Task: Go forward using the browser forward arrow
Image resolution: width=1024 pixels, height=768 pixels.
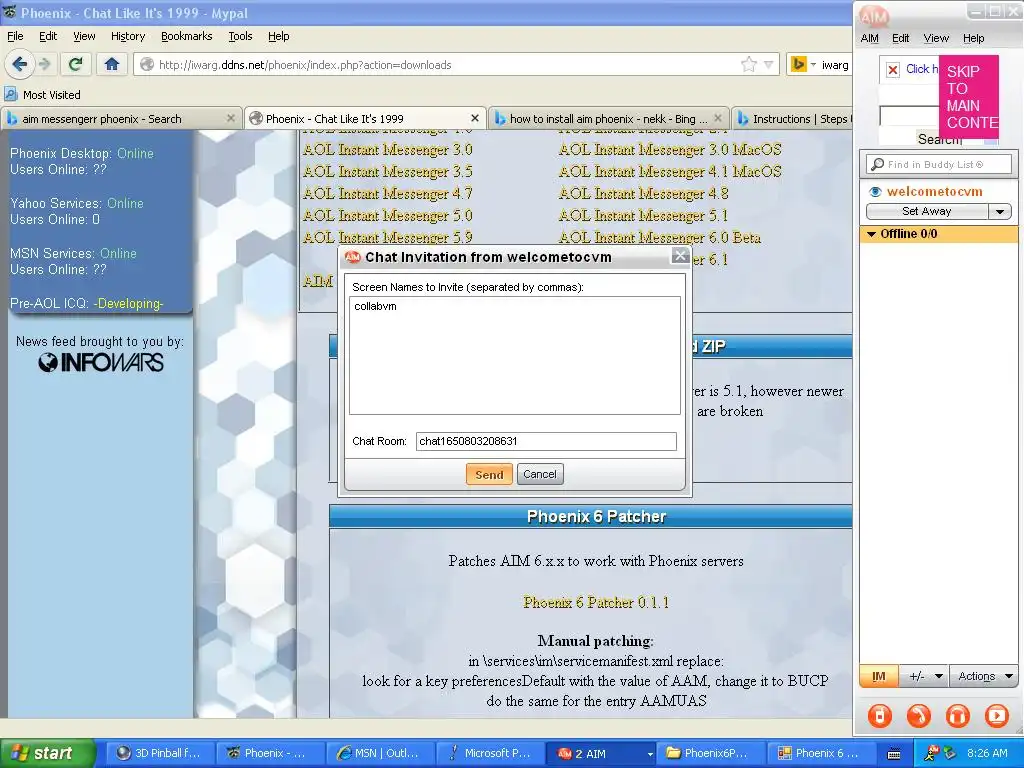Action: coord(44,64)
